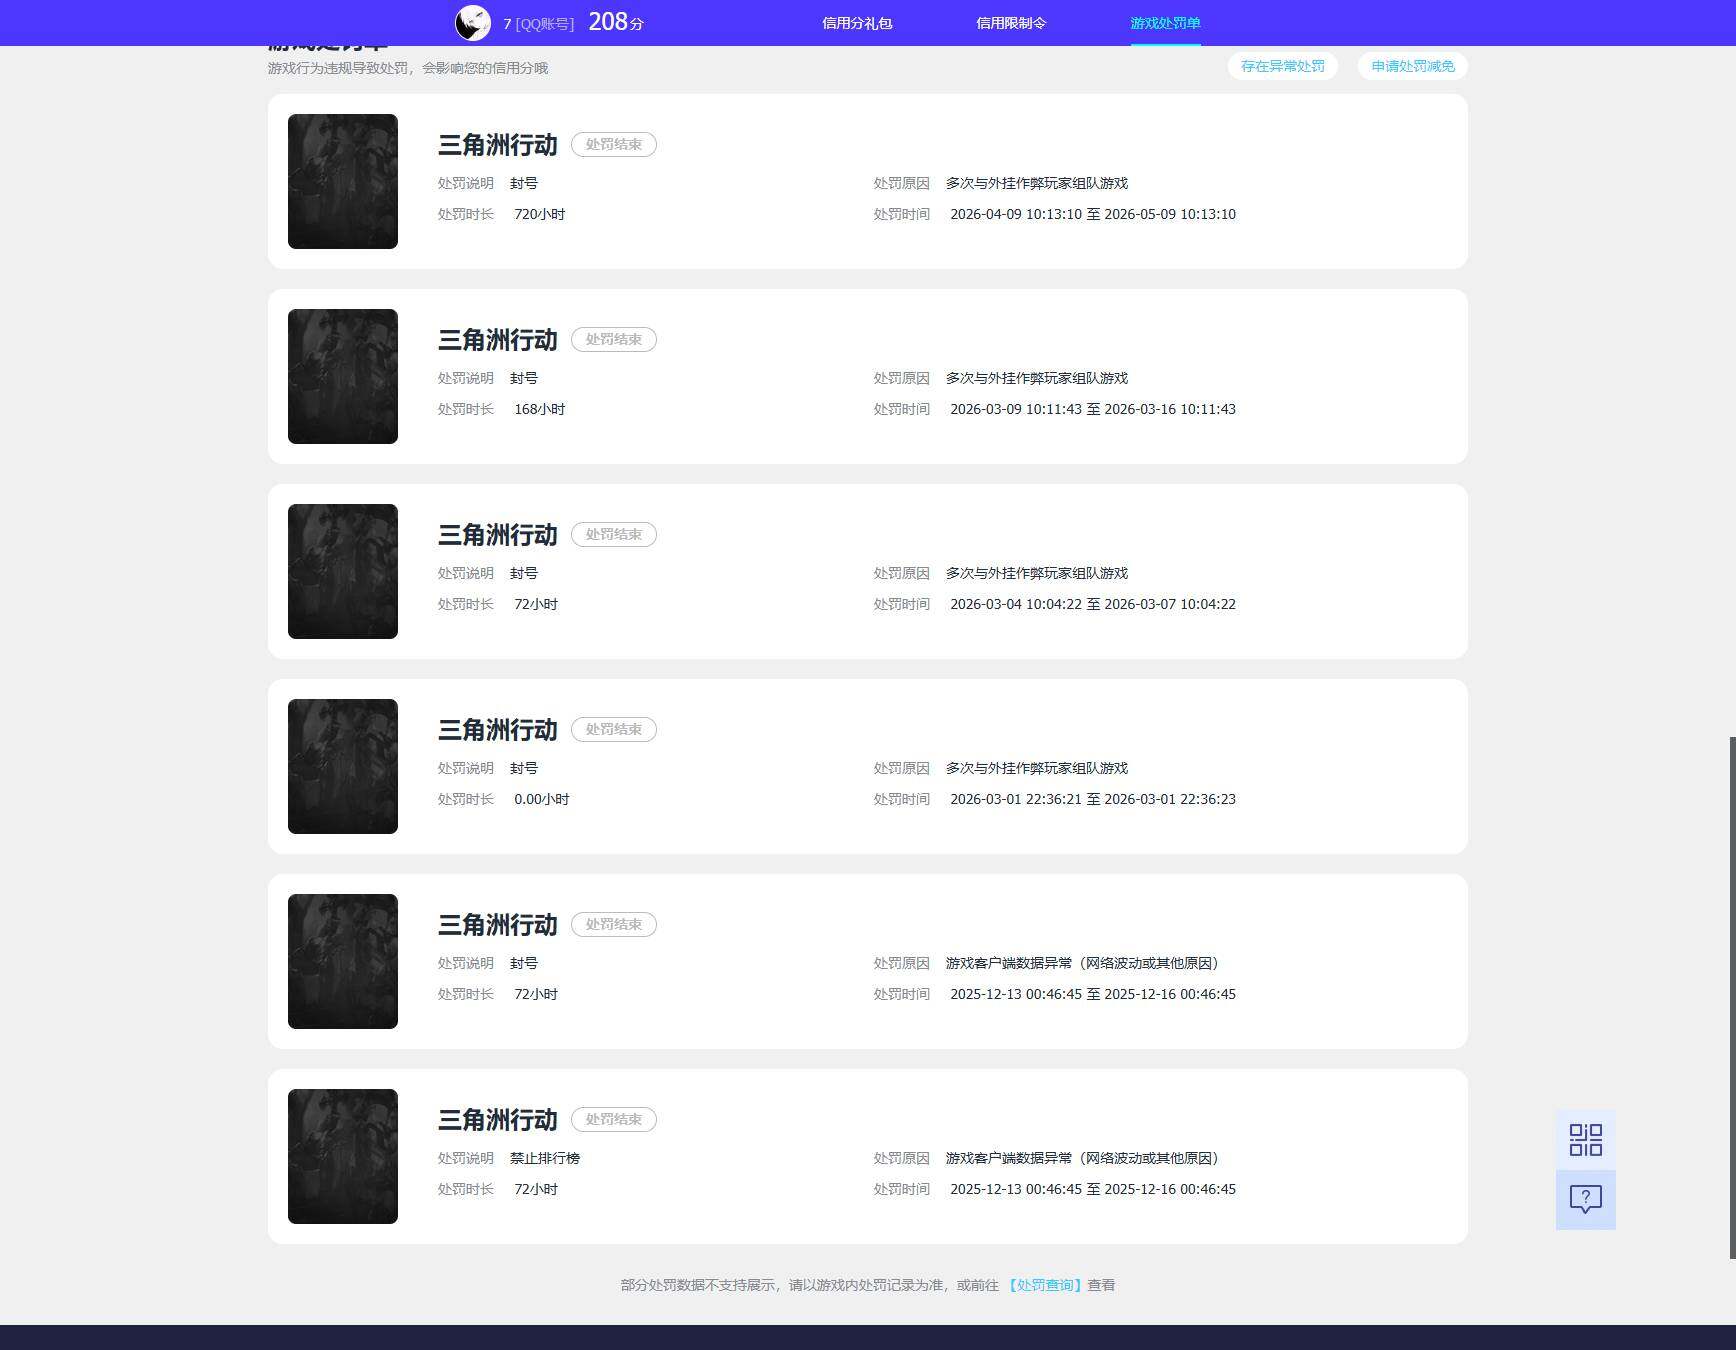Click game thumbnail of 720小时 penalty
The height and width of the screenshot is (1350, 1736).
point(343,181)
